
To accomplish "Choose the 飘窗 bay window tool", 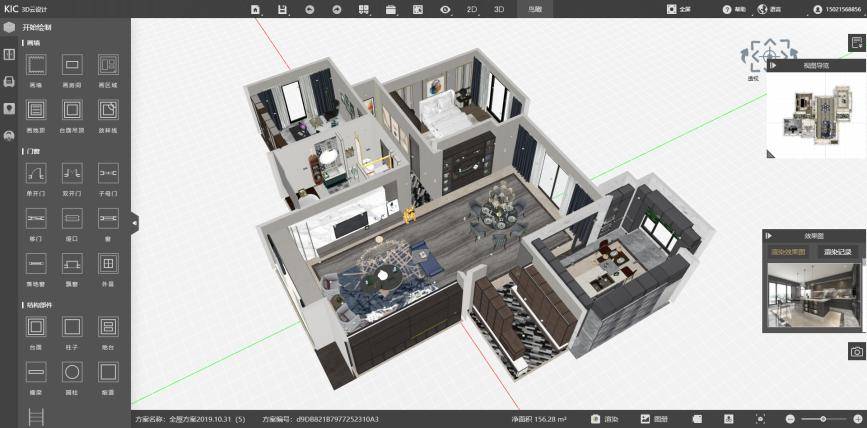I will pos(72,269).
